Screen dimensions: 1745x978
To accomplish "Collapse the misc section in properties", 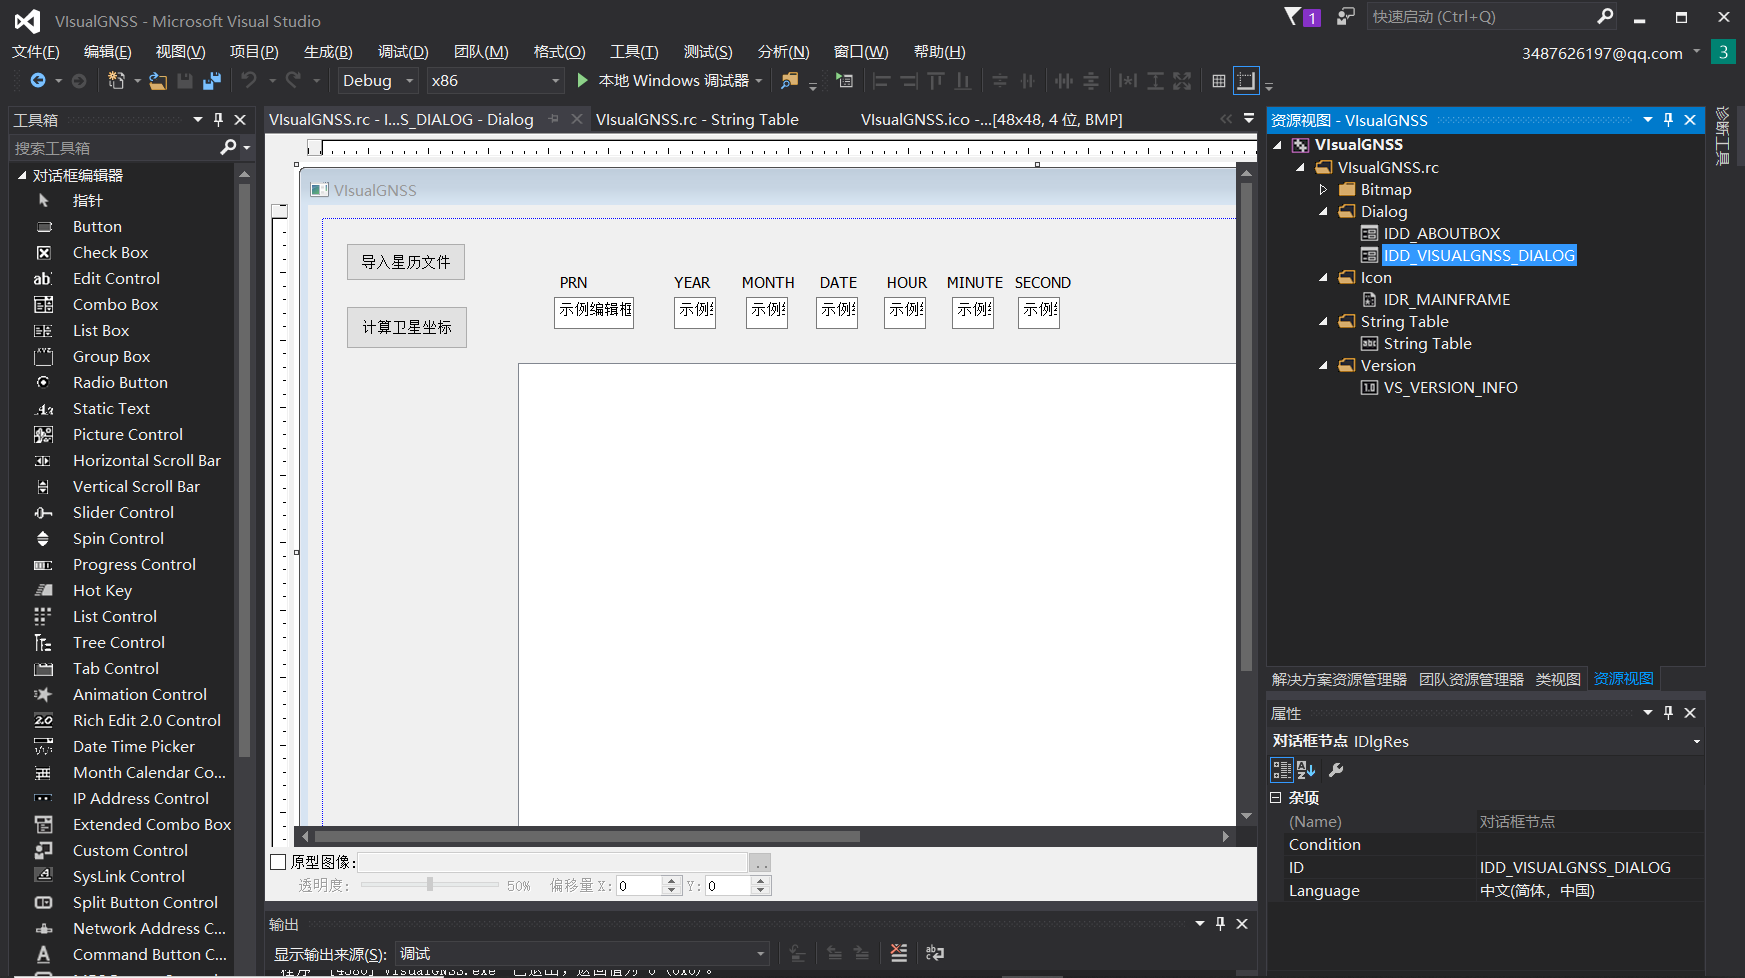I will pos(1276,798).
